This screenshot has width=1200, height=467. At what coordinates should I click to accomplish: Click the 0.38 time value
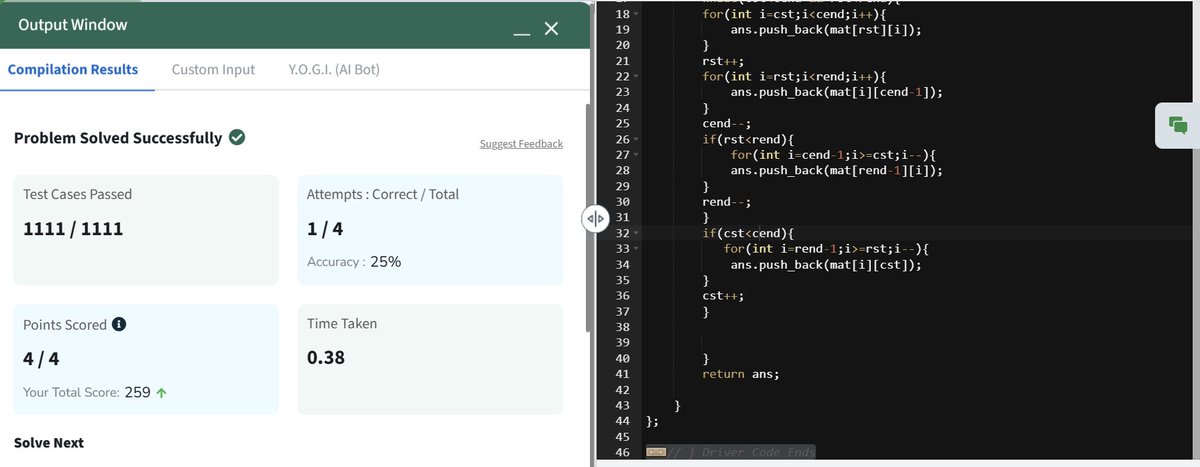326,358
